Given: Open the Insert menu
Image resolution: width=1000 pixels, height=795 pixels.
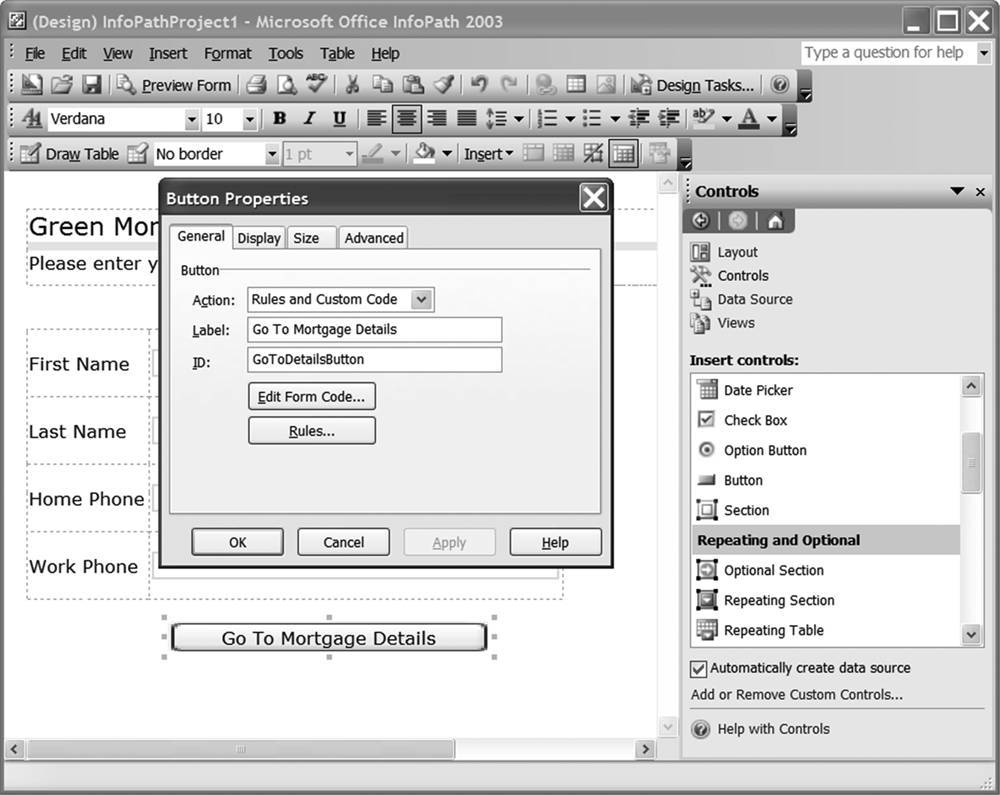Looking at the screenshot, I should click(x=168, y=54).
